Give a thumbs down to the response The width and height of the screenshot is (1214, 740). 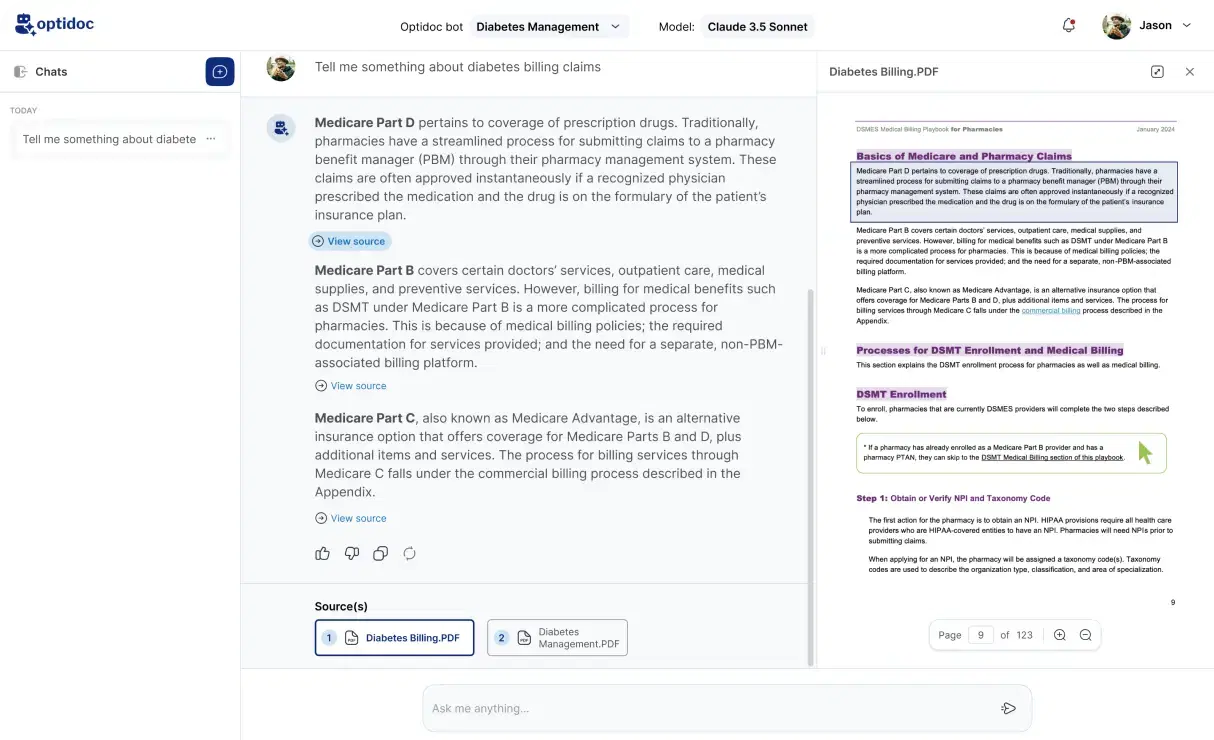pos(352,553)
